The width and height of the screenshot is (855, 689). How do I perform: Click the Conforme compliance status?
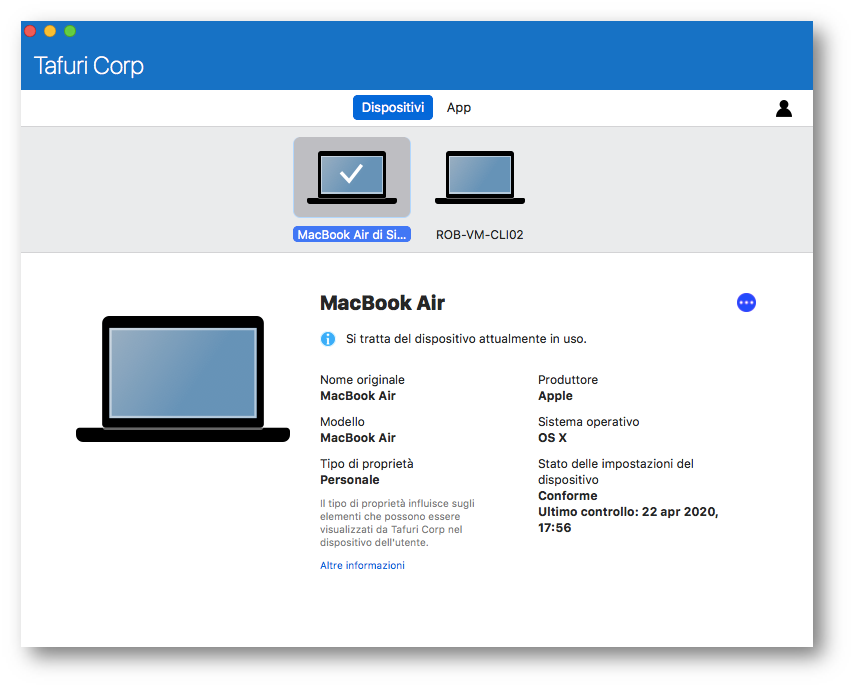point(568,495)
